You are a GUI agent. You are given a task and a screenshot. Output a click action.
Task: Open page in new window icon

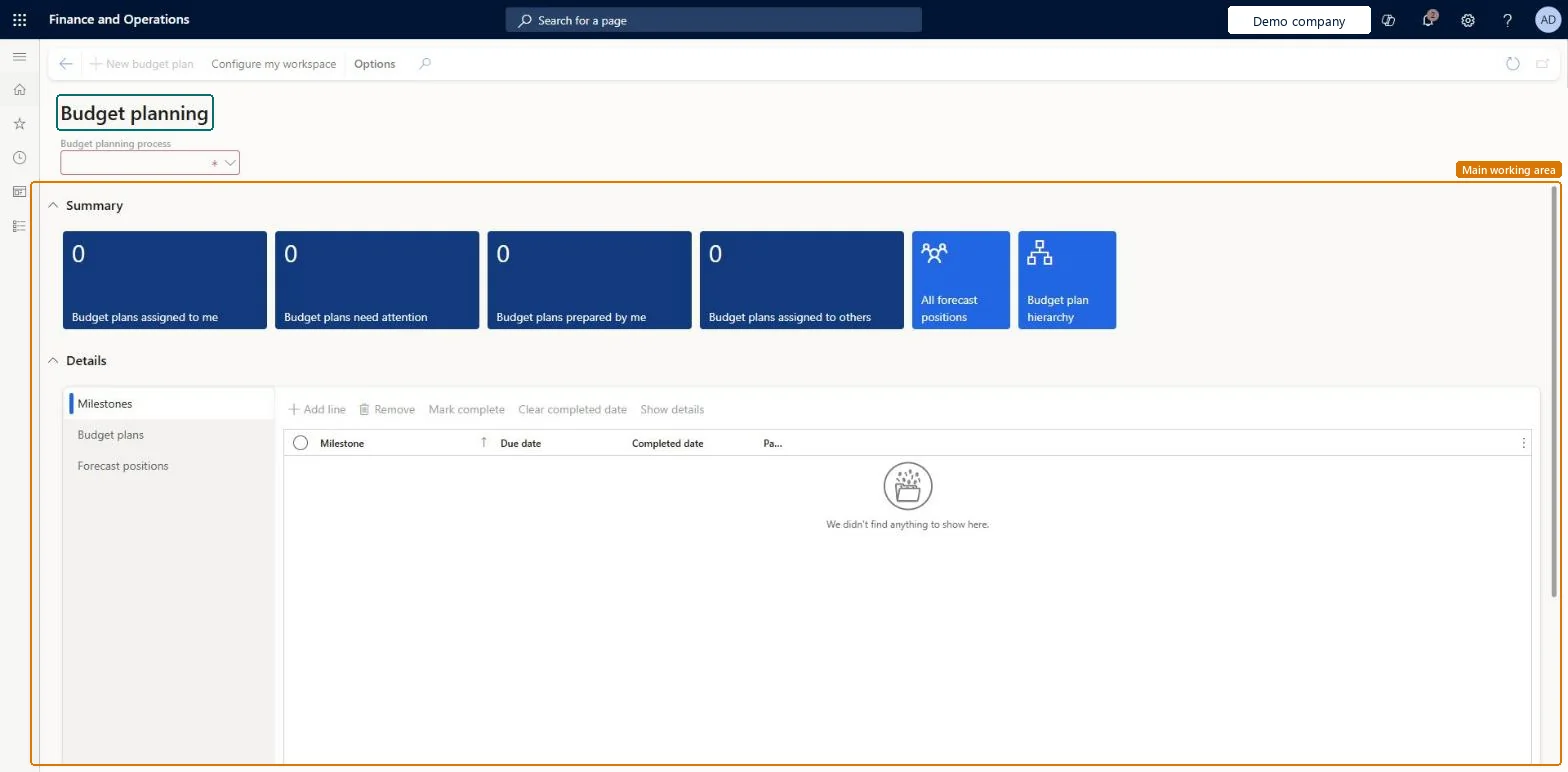click(x=1544, y=64)
